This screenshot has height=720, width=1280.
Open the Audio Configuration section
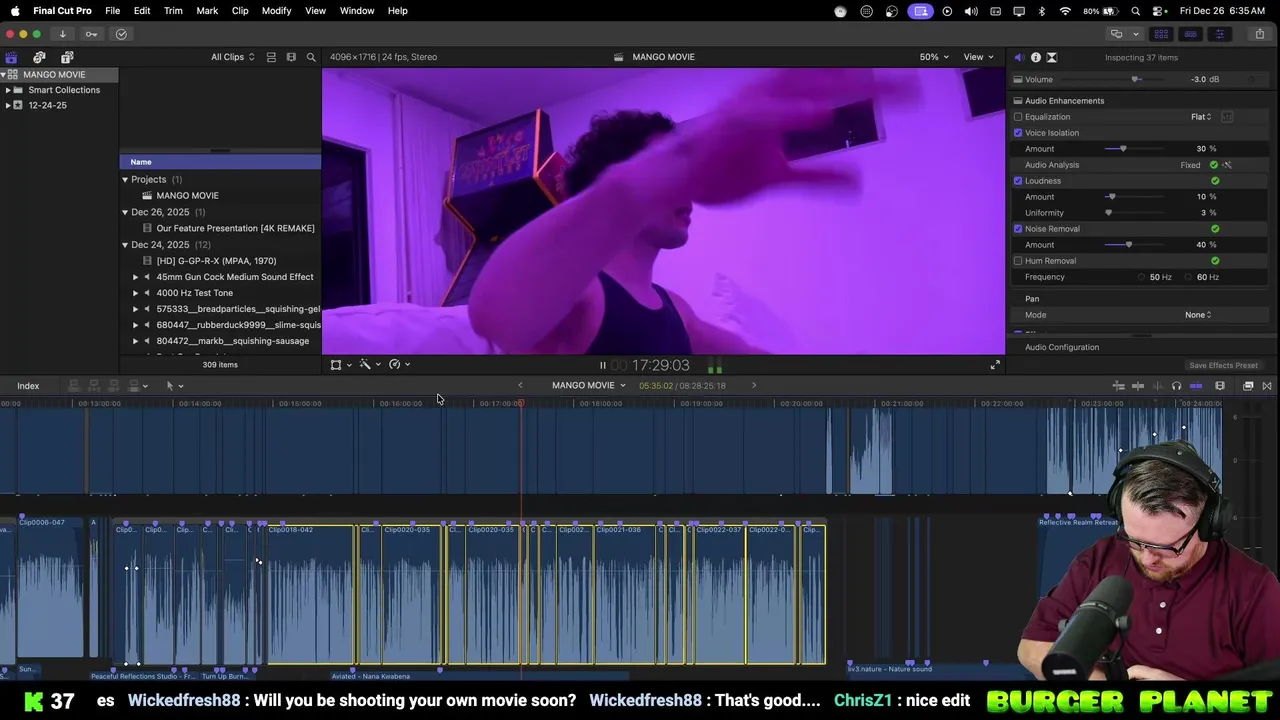pyautogui.click(x=1062, y=347)
